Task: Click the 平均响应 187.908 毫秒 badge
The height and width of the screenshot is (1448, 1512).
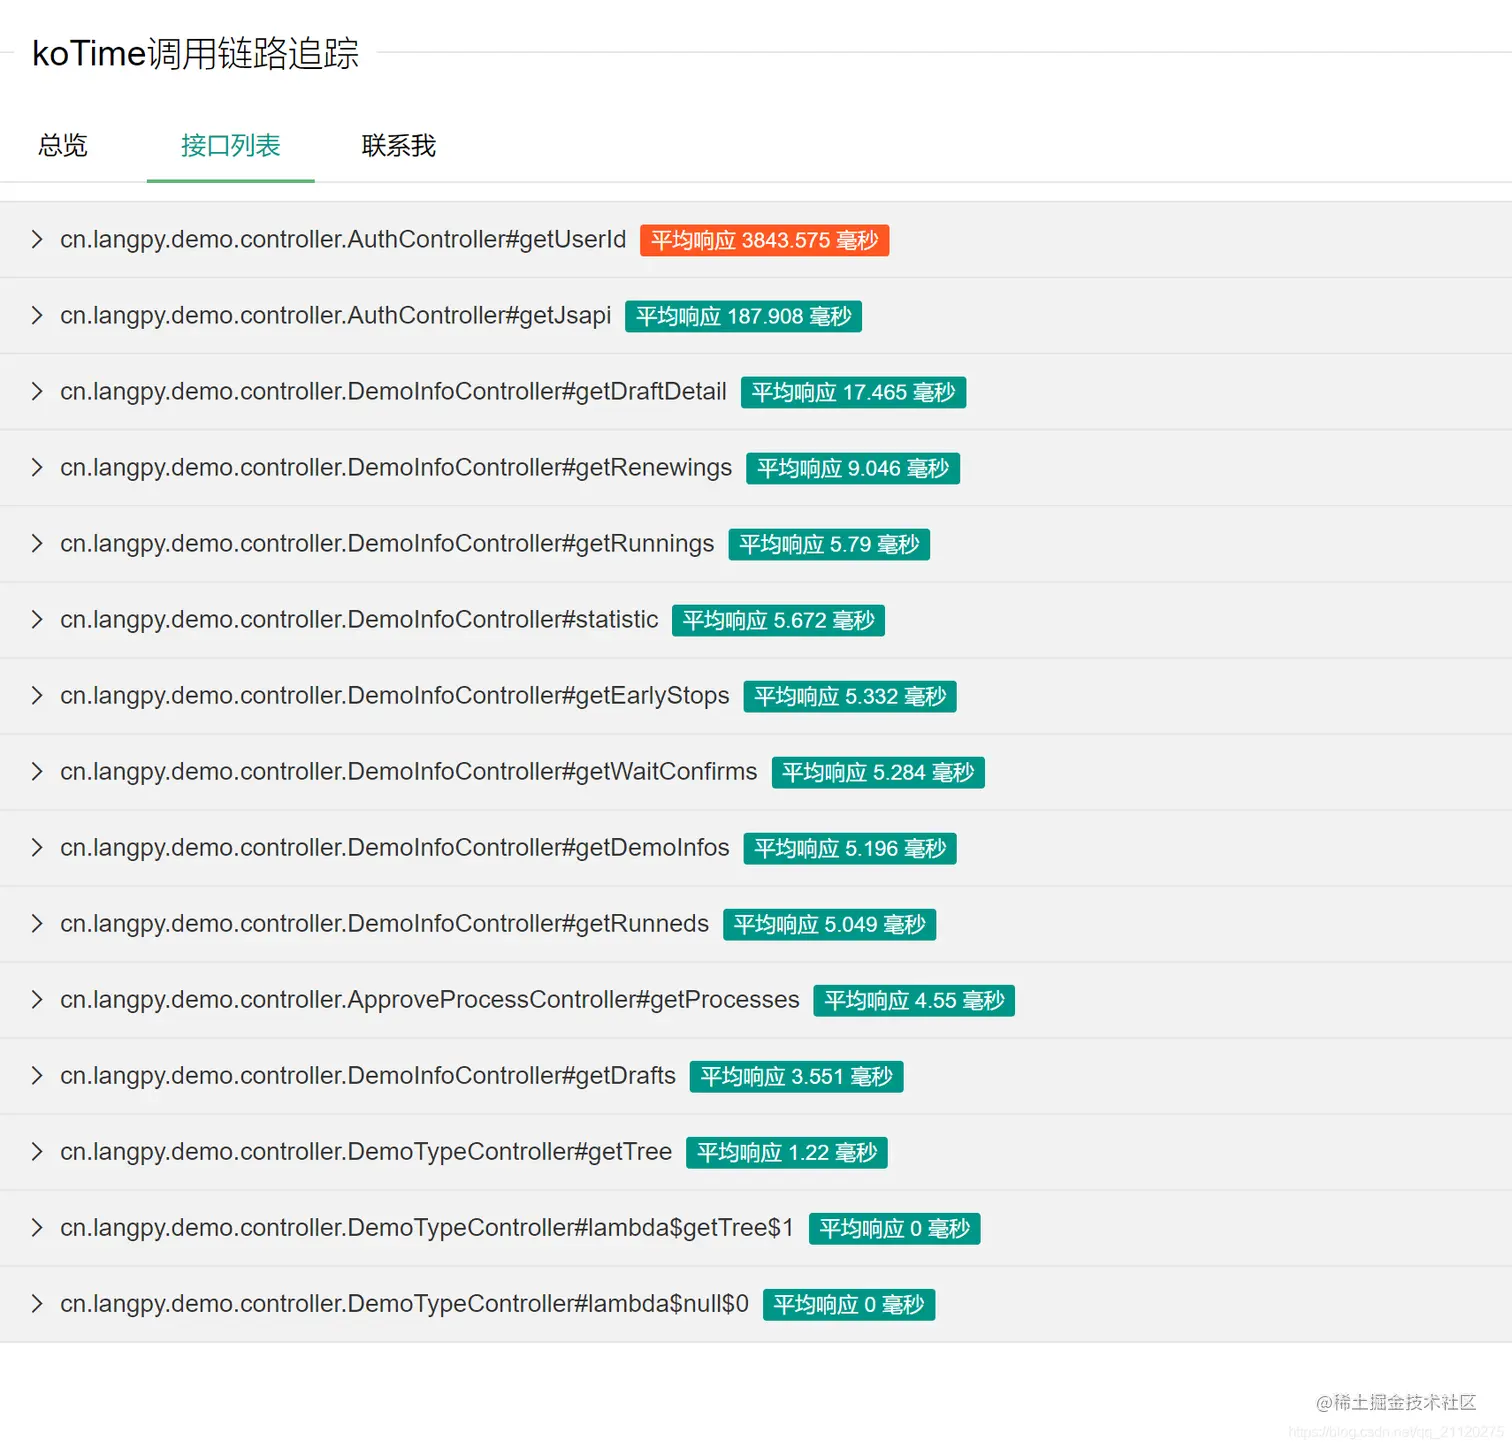Action: click(x=743, y=316)
